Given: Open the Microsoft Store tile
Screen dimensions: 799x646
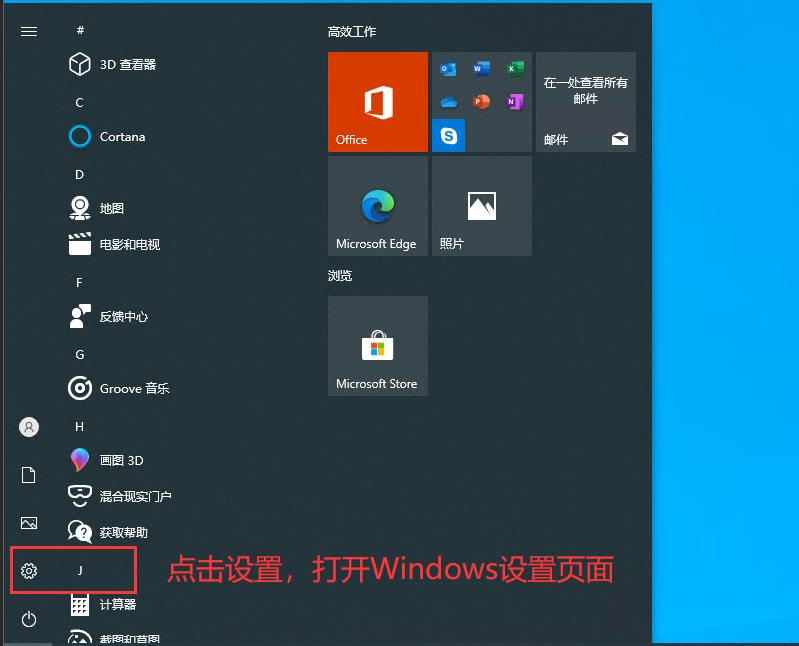Looking at the screenshot, I should click(x=378, y=346).
